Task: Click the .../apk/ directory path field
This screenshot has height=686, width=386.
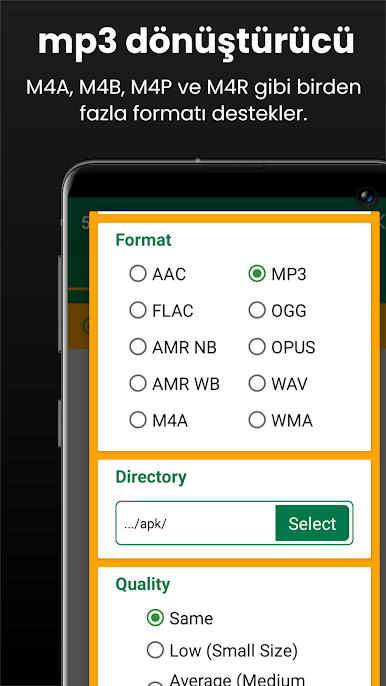Action: pos(196,523)
